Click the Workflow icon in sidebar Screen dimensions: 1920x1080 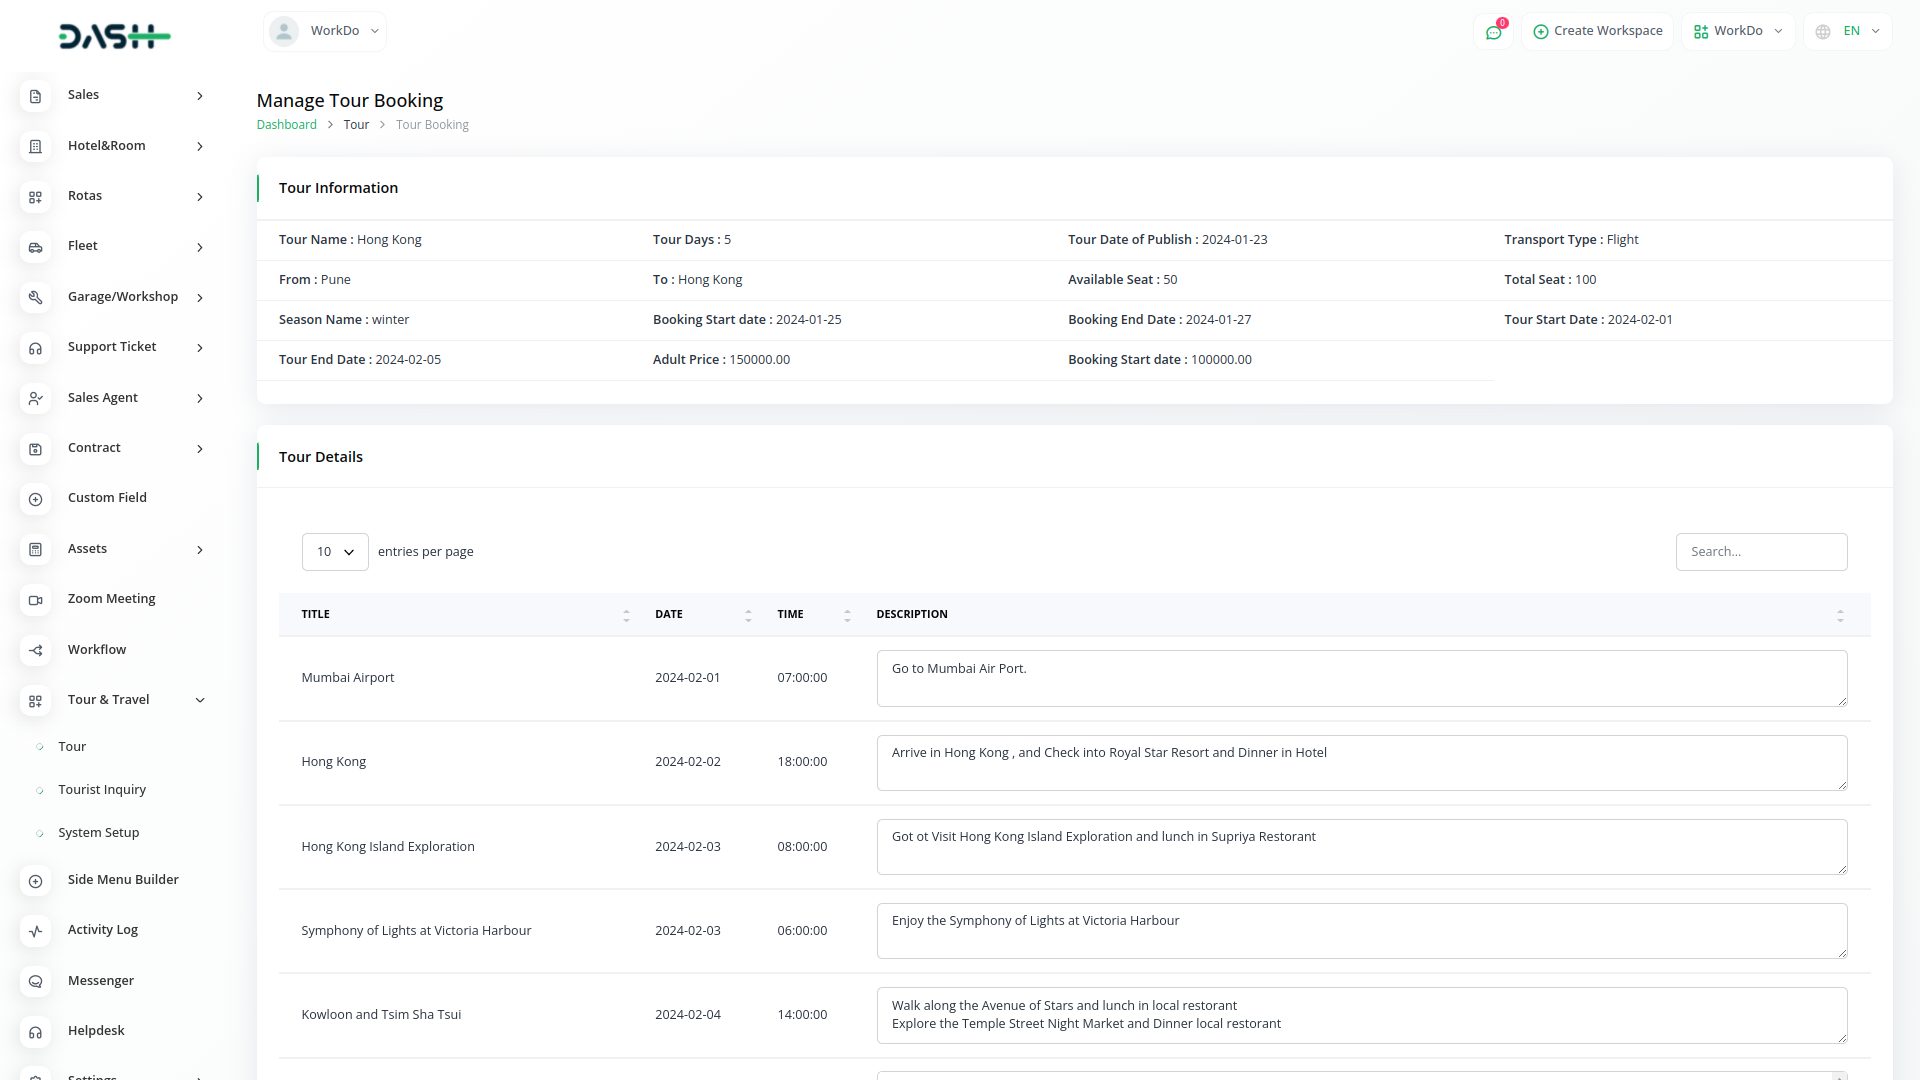click(x=35, y=650)
